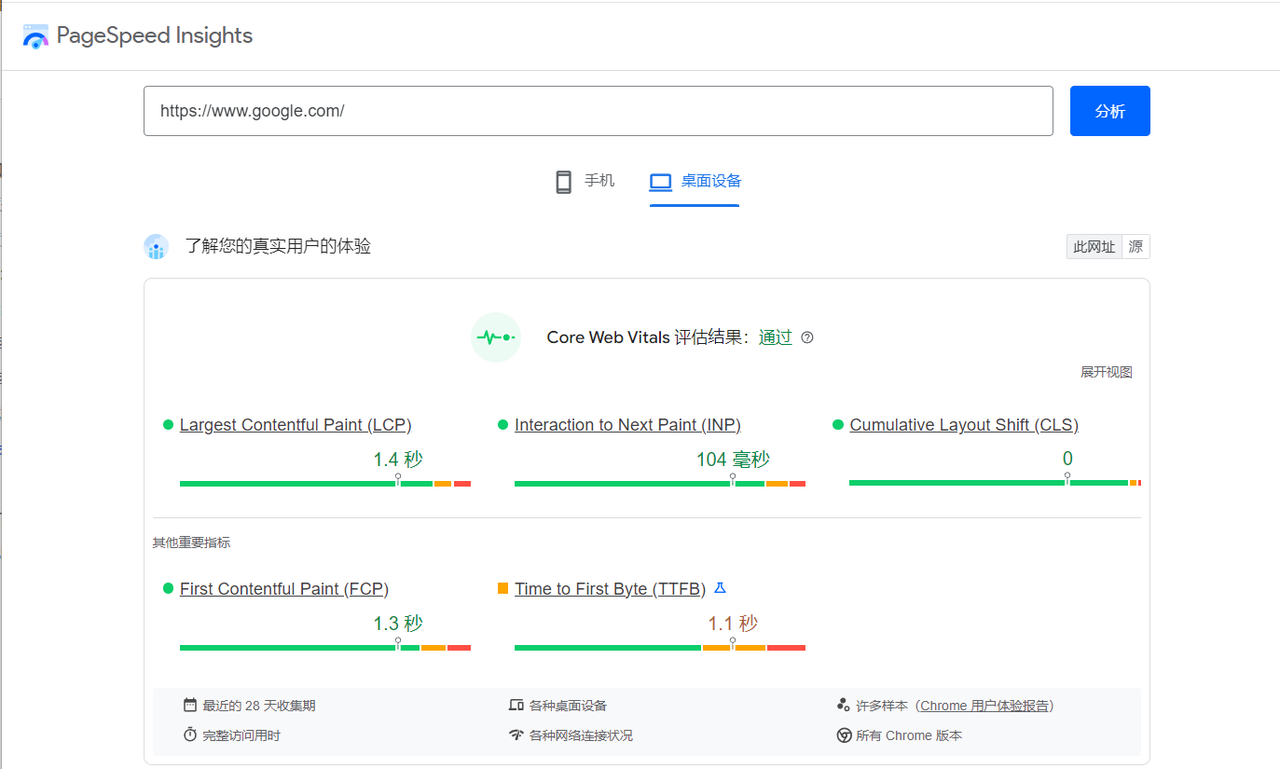
Task: Select the 此网址 toggle option
Action: tap(1094, 247)
